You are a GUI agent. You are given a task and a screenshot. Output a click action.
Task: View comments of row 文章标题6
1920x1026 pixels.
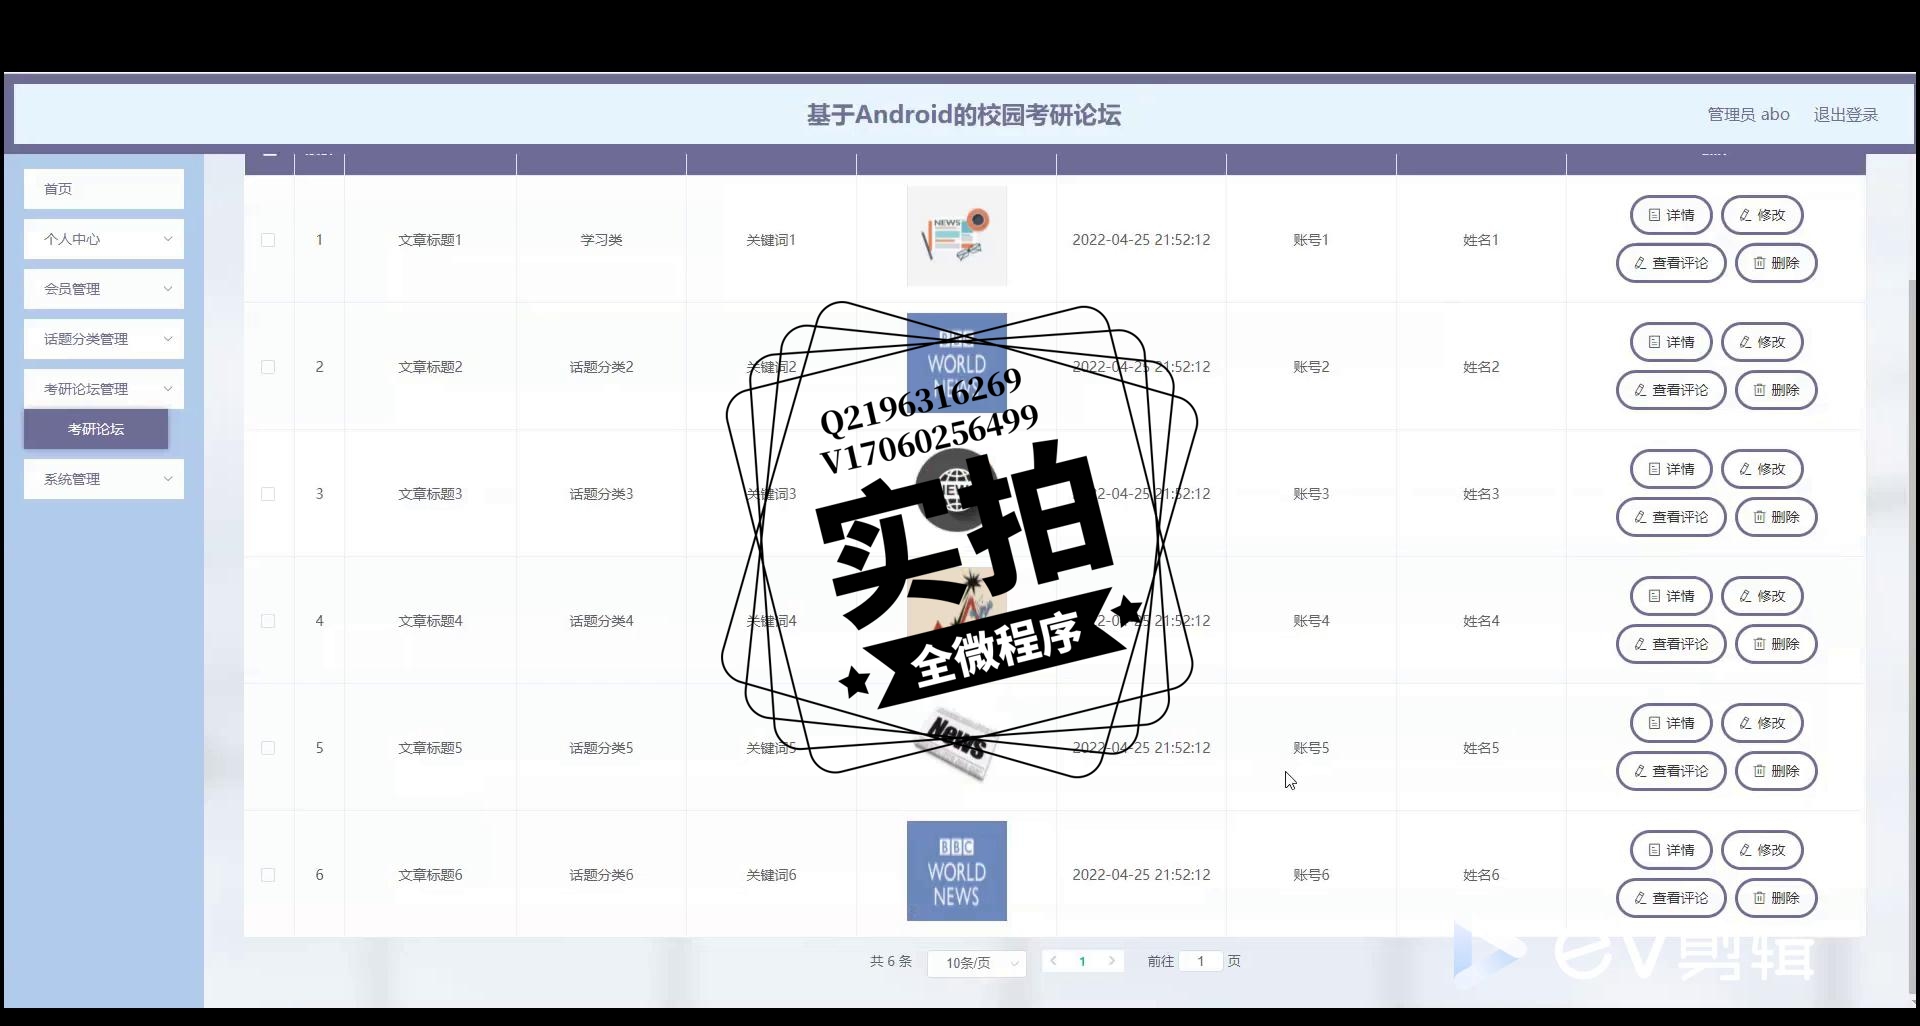point(1671,898)
